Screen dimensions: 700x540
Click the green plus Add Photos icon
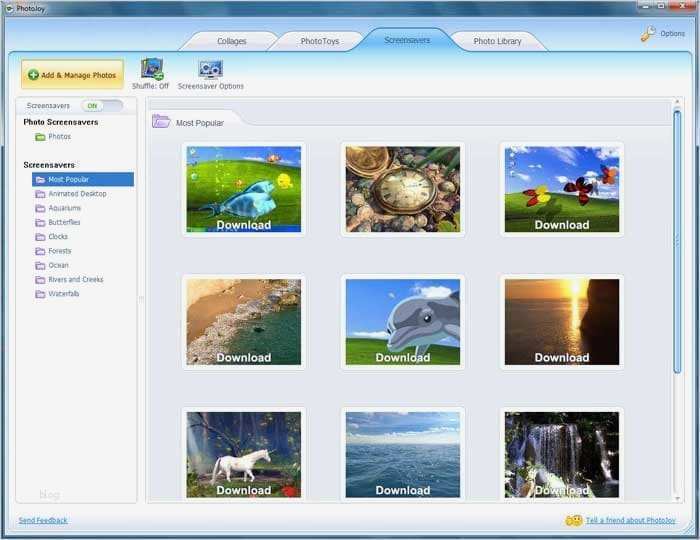pyautogui.click(x=33, y=75)
